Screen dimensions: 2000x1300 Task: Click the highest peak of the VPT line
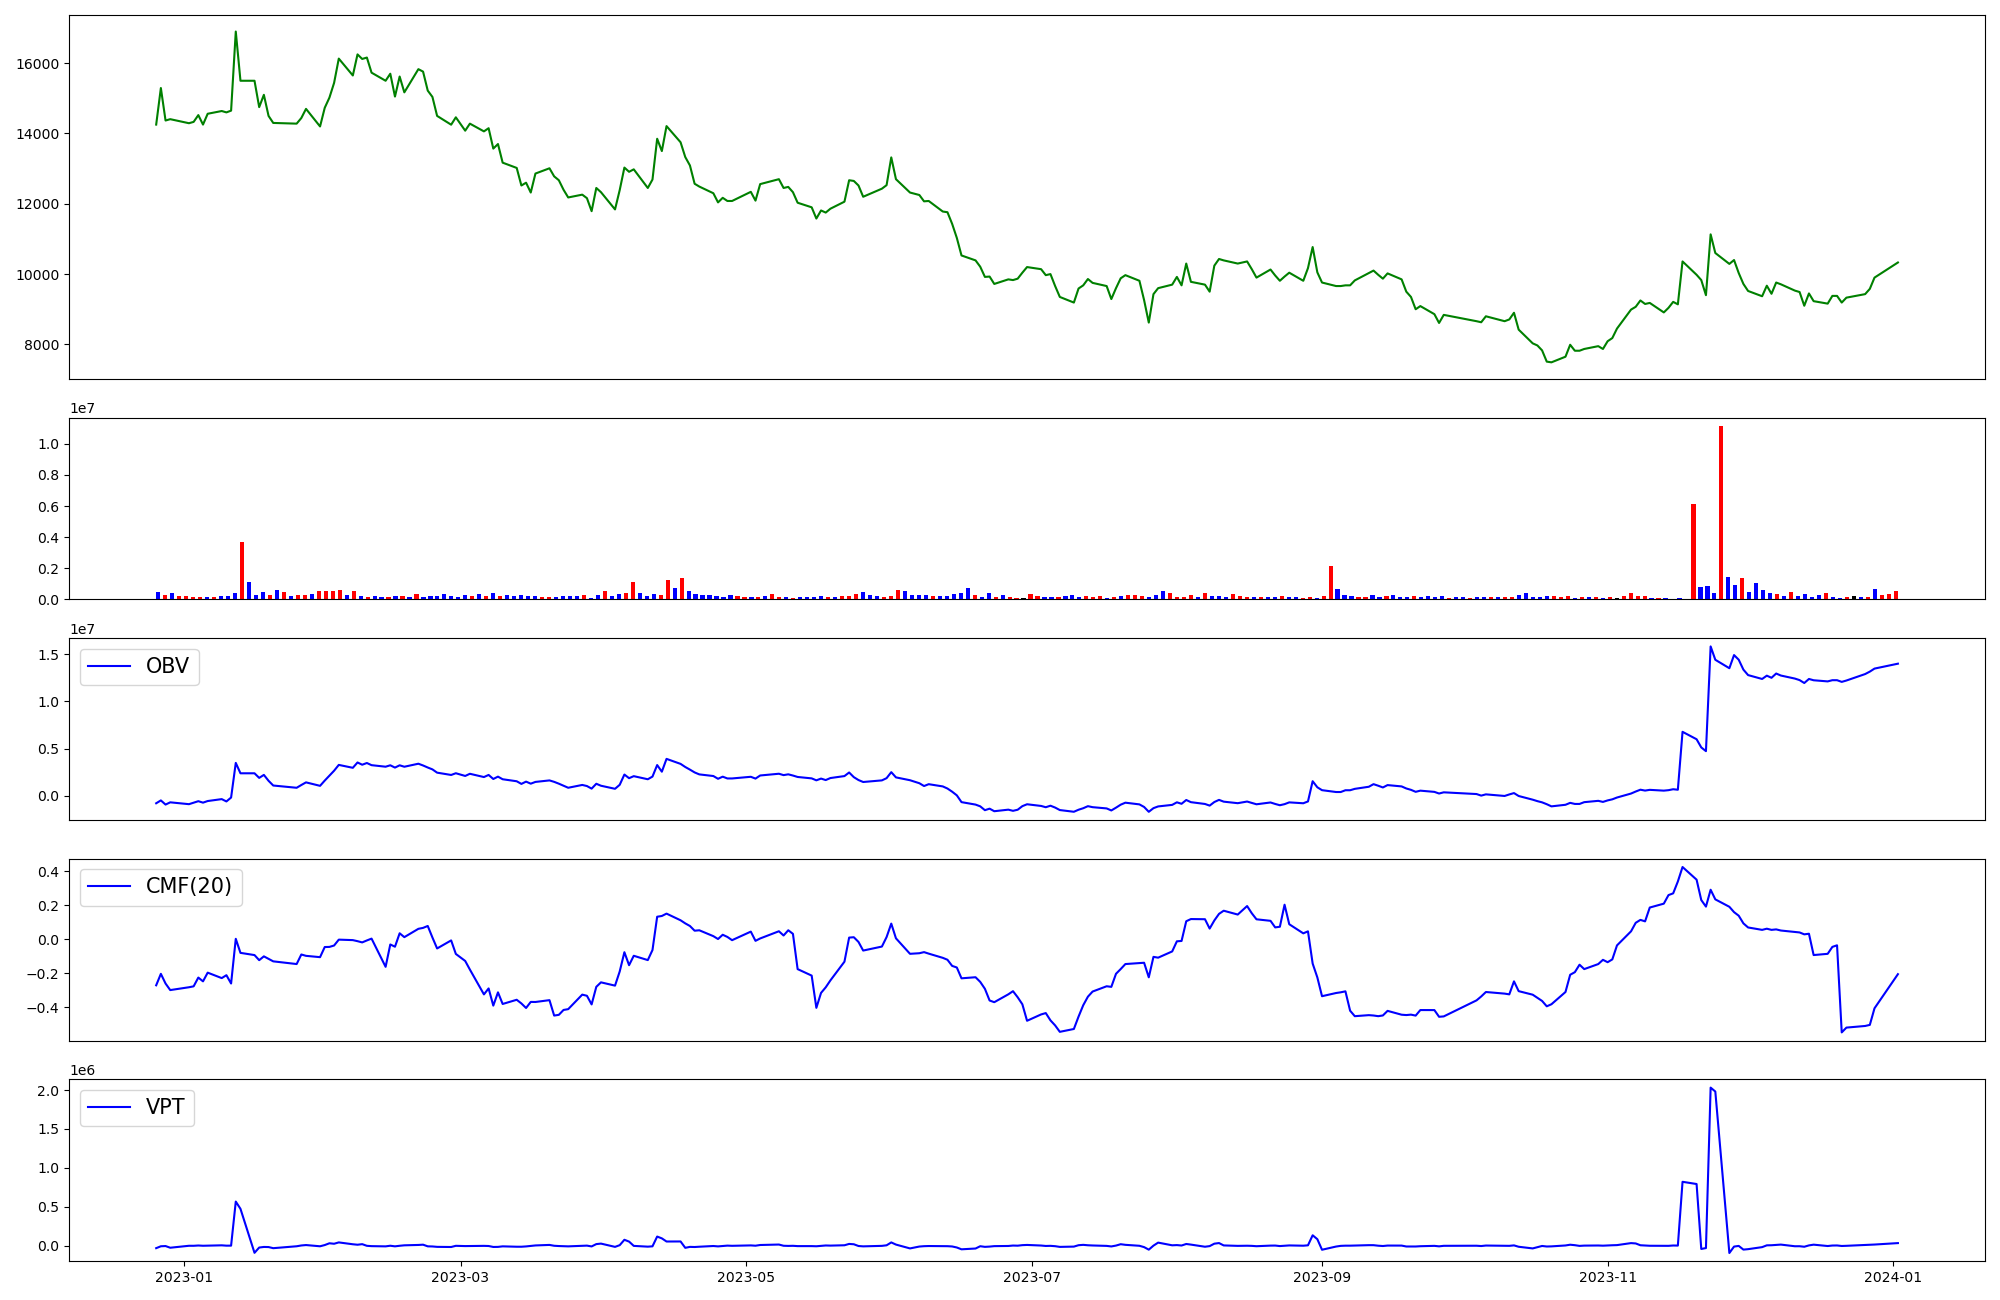[1711, 1088]
